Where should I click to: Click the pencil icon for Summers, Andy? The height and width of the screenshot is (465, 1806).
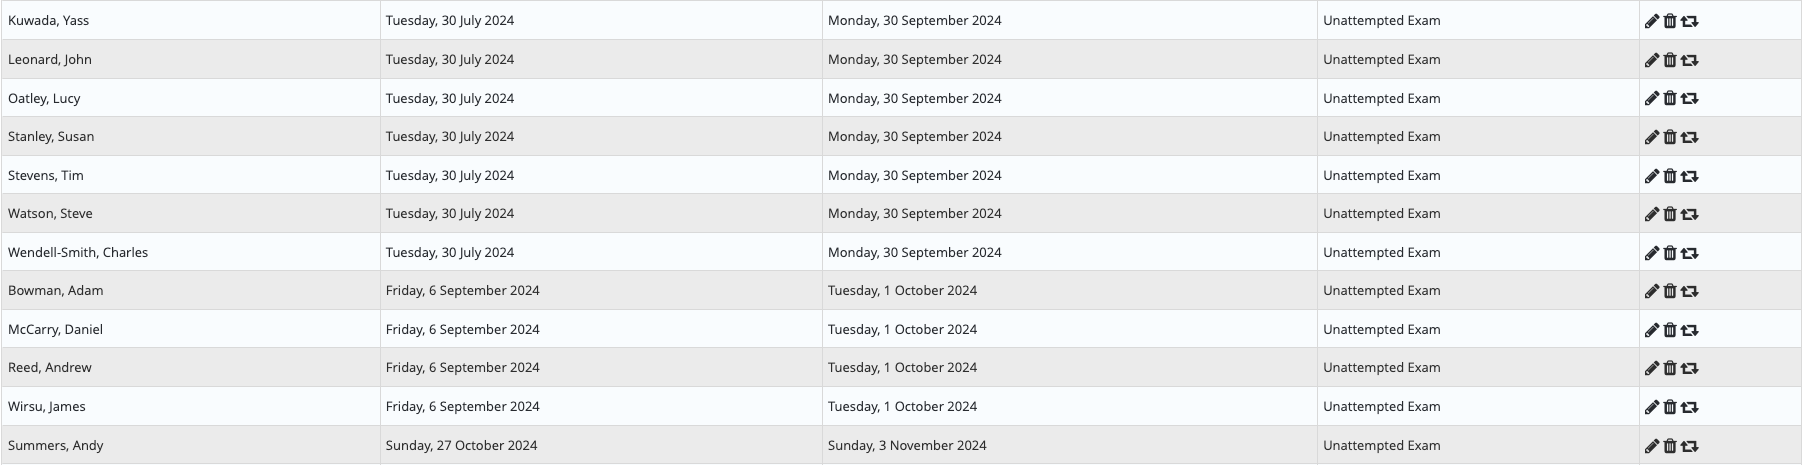(x=1652, y=446)
